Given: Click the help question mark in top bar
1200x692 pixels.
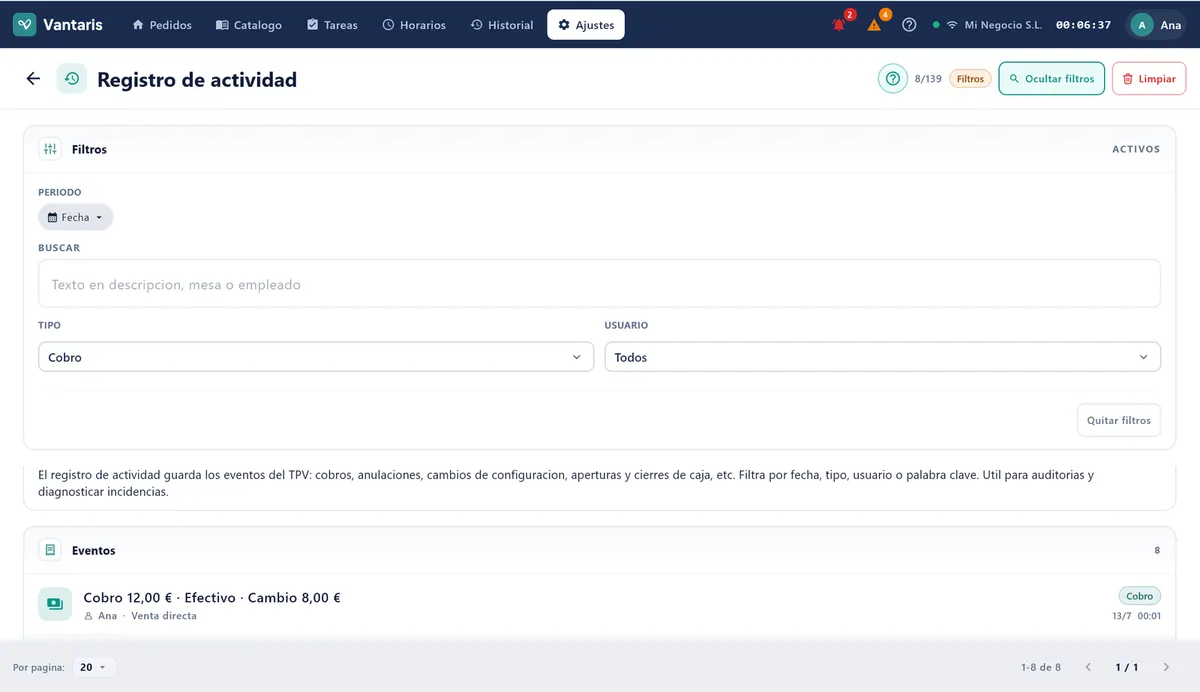Looking at the screenshot, I should [909, 25].
